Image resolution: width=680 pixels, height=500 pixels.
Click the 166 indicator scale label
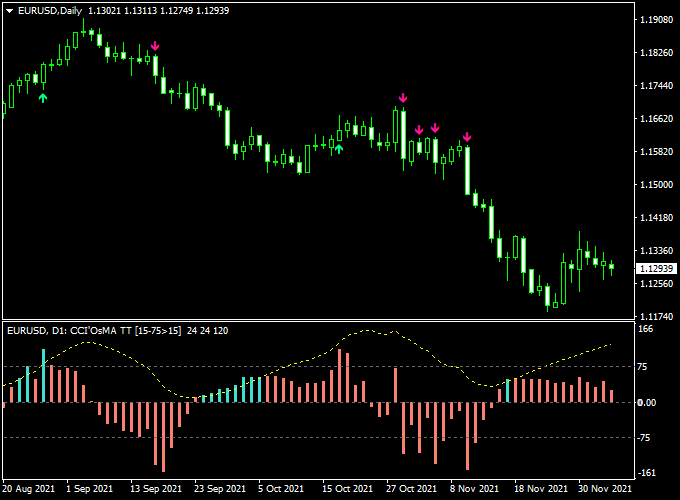[646, 329]
